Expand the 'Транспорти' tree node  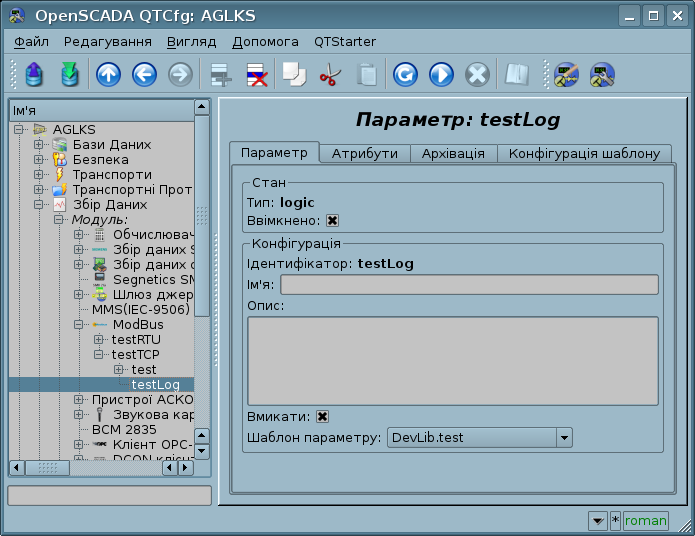click(39, 175)
